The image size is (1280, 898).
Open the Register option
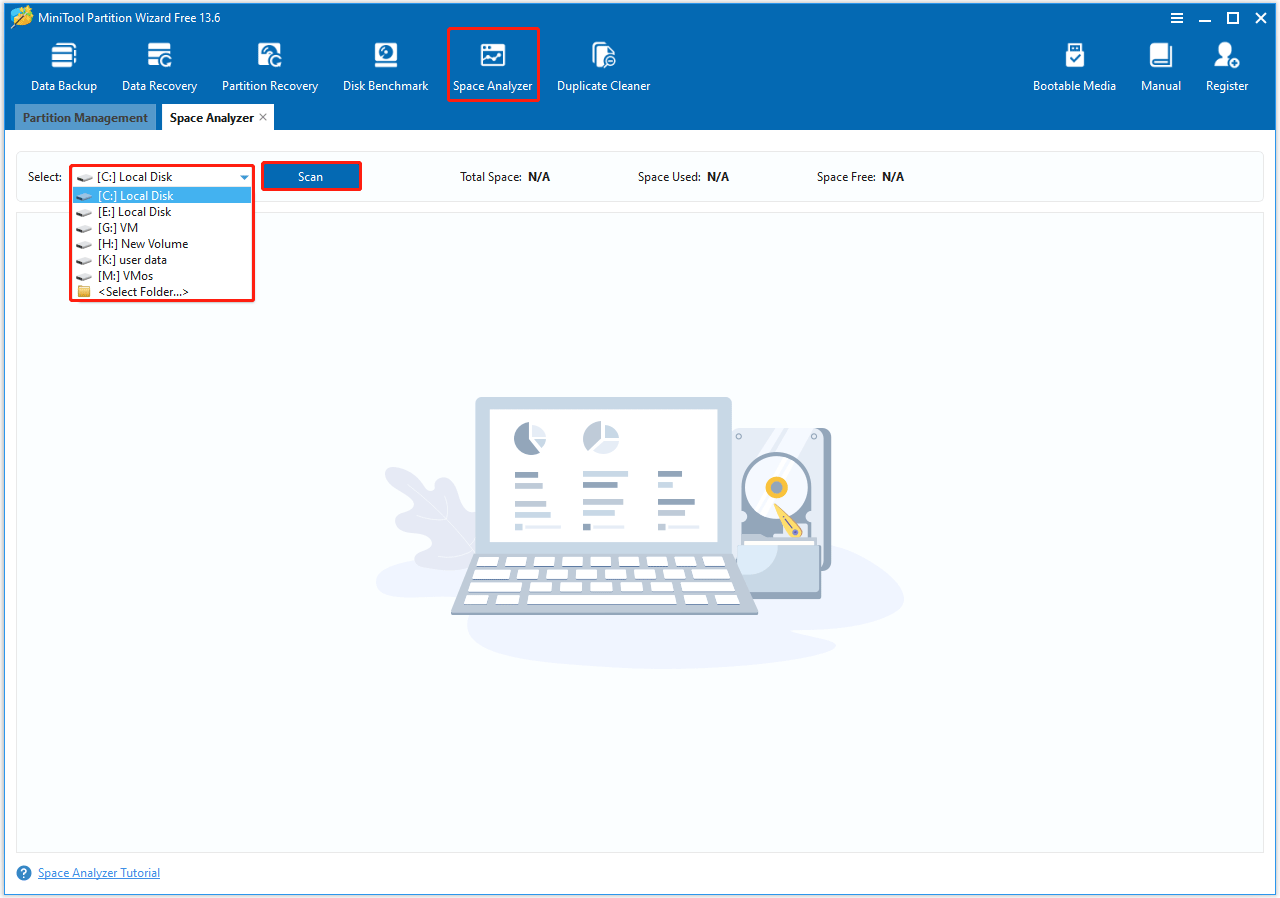pos(1226,65)
